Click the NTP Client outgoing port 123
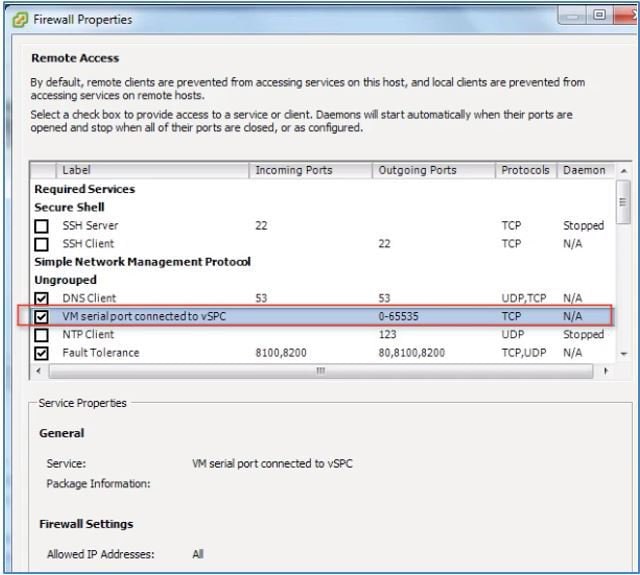 387,335
